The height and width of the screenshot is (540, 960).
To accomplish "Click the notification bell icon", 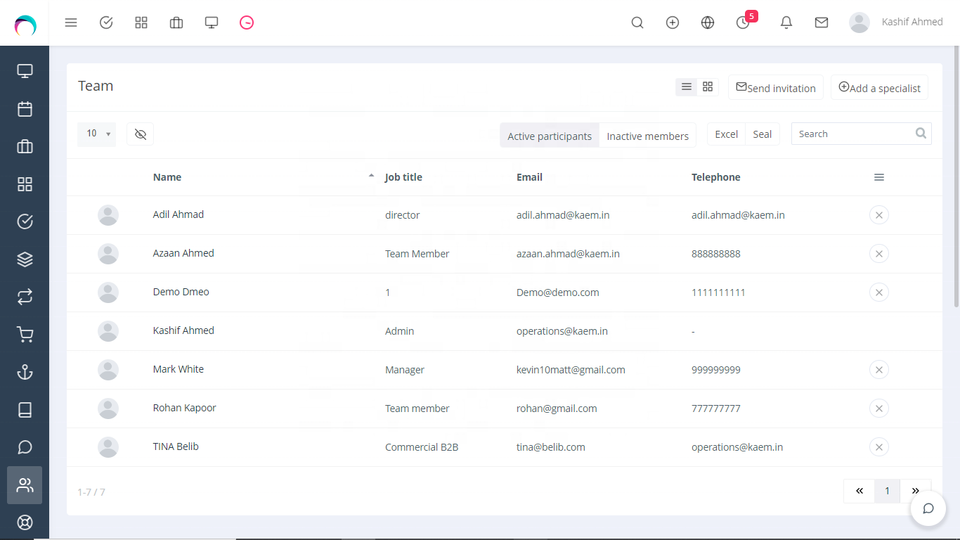I will [x=786, y=22].
